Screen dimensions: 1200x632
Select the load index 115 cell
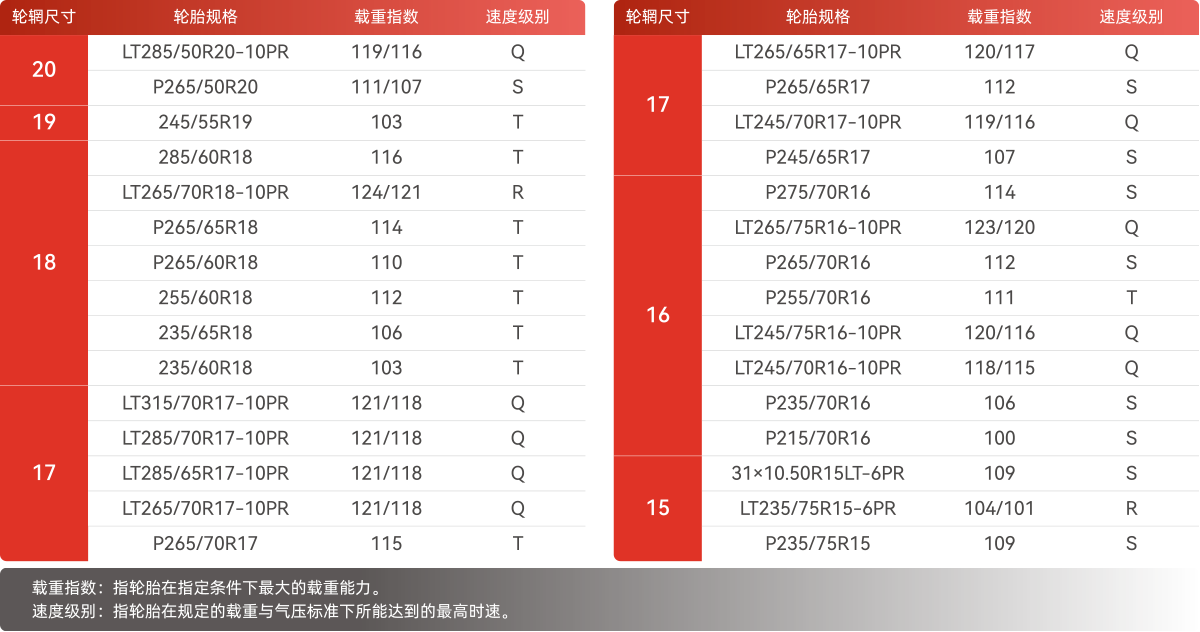386,544
